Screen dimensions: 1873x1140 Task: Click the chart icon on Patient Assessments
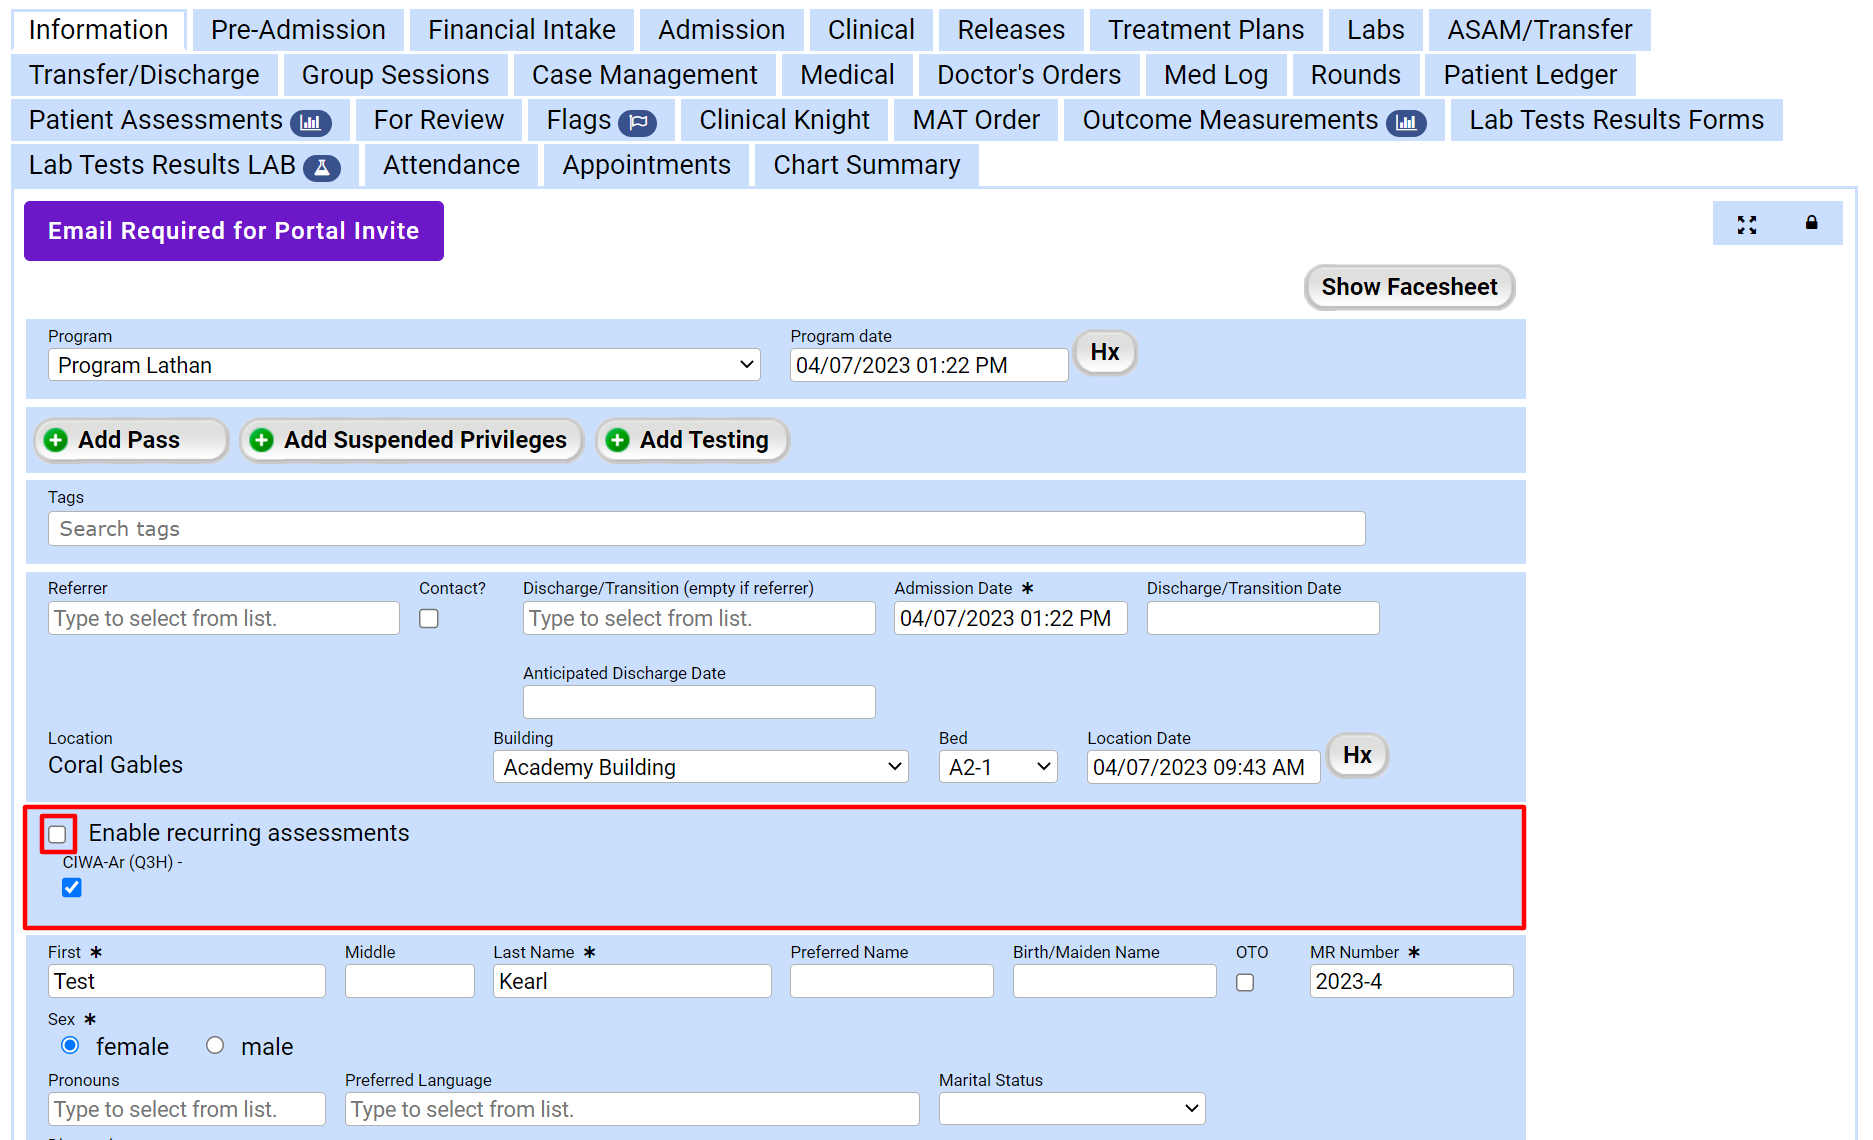[x=311, y=123]
